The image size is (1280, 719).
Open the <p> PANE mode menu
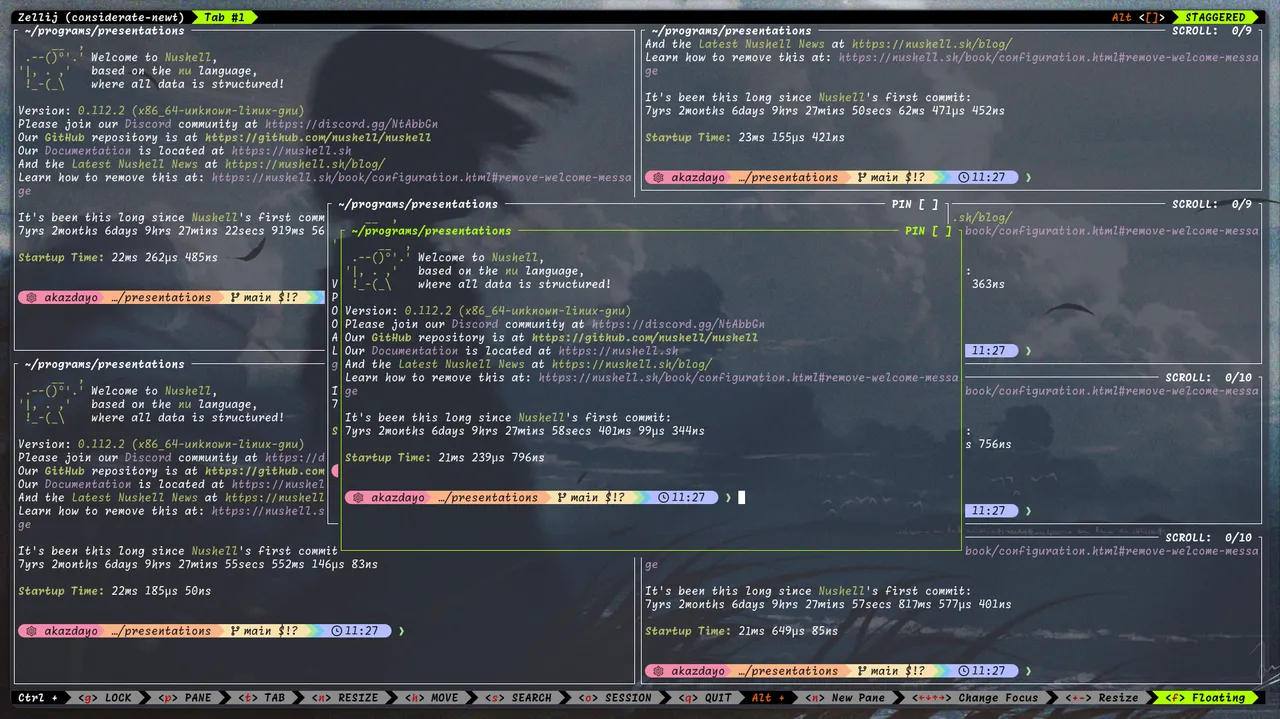click(x=184, y=698)
